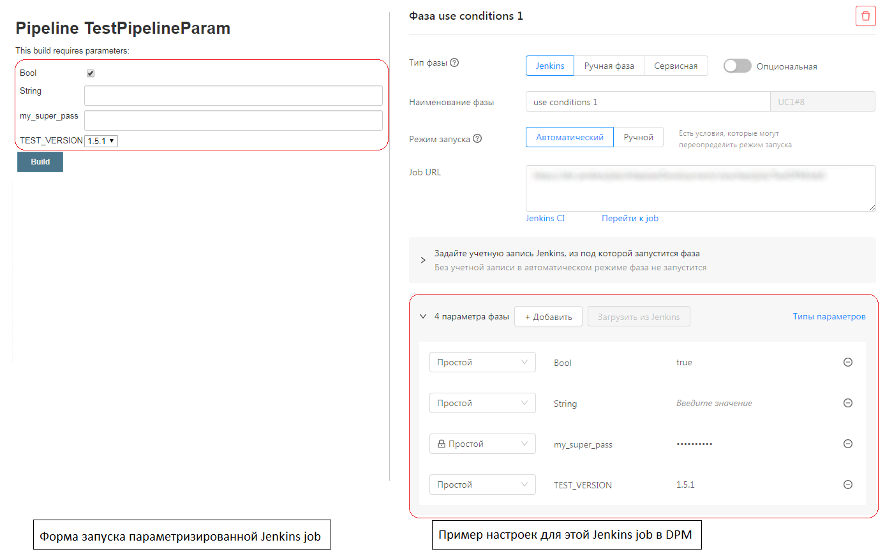
Task: Remove the TEST_VERSION parameter row
Action: pos(848,485)
